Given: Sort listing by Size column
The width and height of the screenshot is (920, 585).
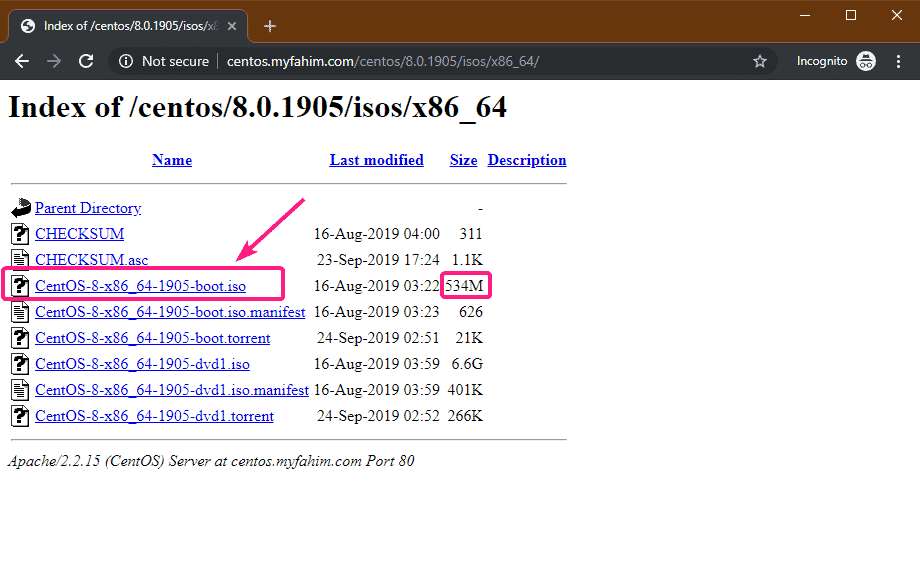Looking at the screenshot, I should [x=463, y=160].
